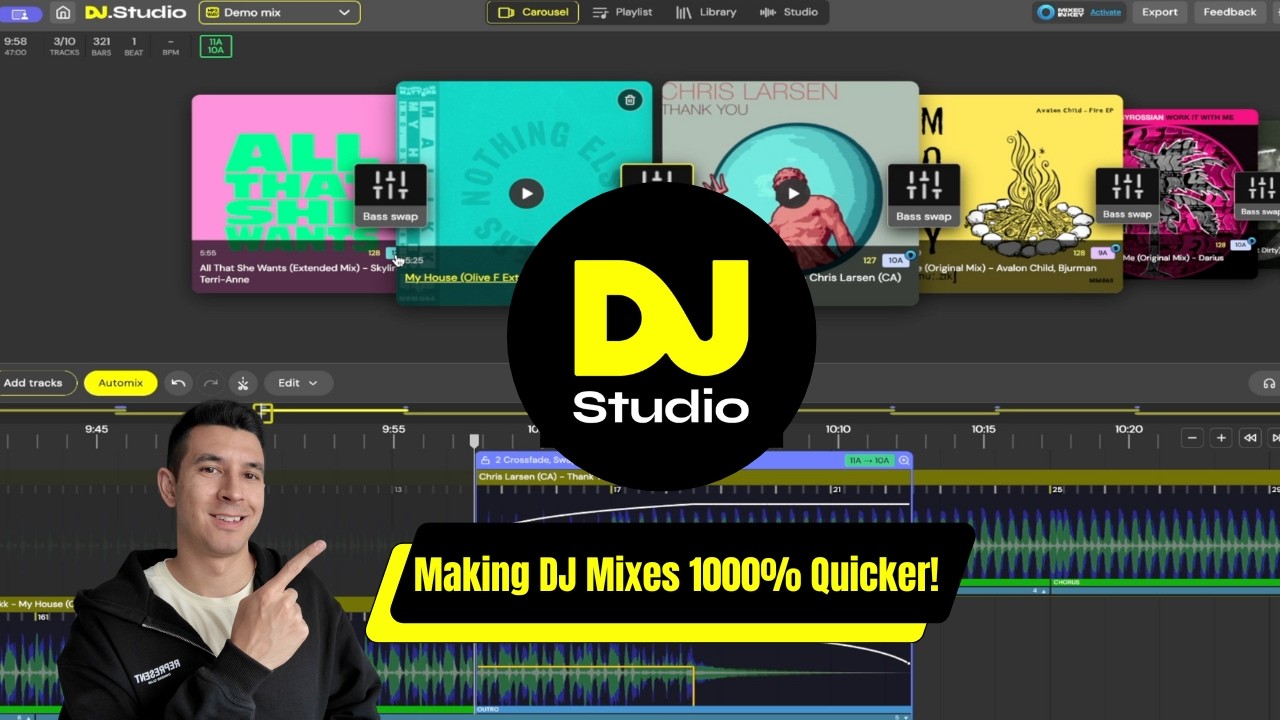Click the 11A → 10A badge on transition header

tap(869, 460)
